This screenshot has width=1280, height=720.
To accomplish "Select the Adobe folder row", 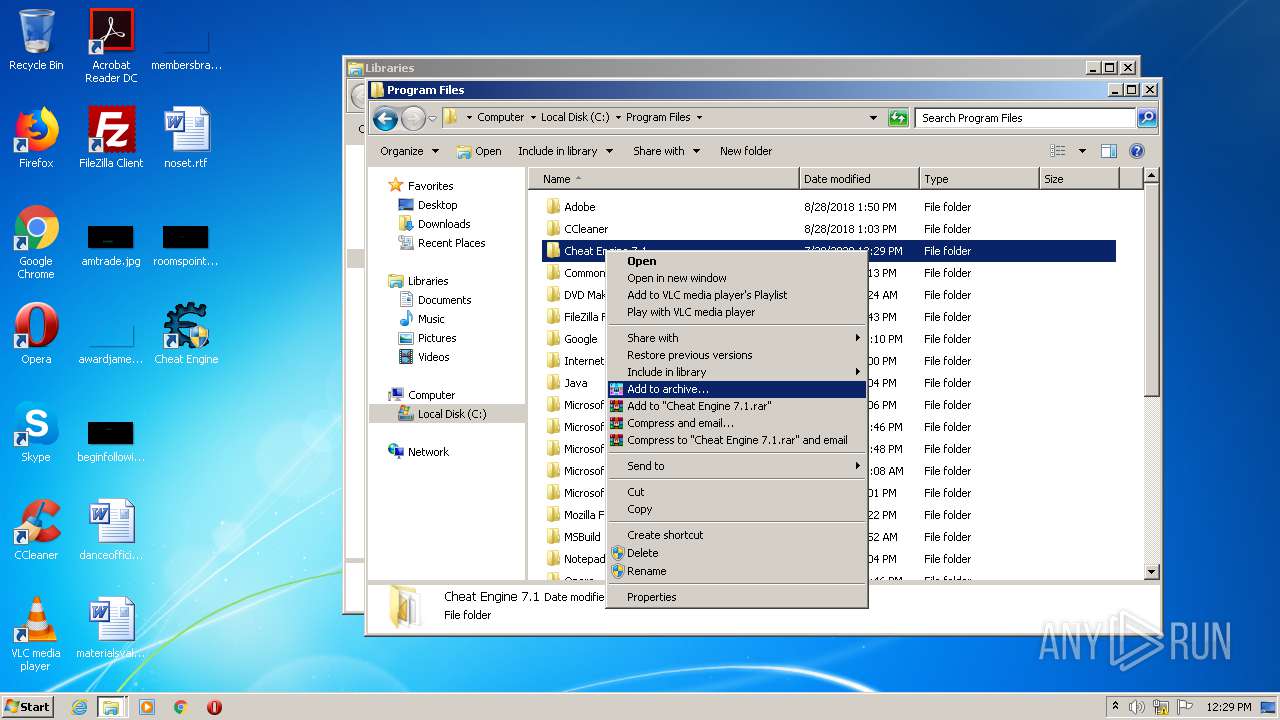I will (x=829, y=207).
